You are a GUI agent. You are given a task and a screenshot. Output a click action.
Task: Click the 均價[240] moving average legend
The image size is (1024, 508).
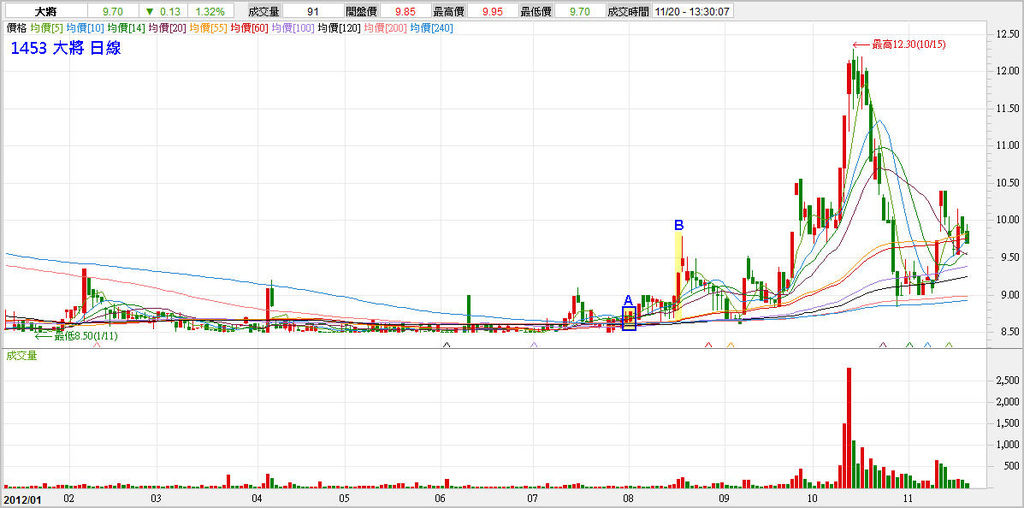click(x=432, y=28)
